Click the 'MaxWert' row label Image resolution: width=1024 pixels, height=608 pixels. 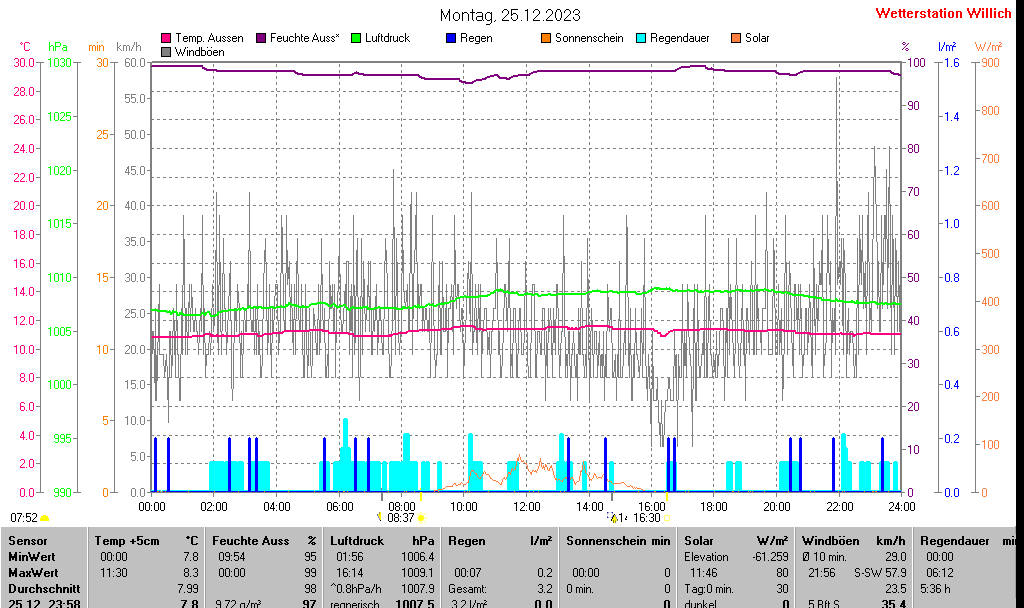(33, 573)
